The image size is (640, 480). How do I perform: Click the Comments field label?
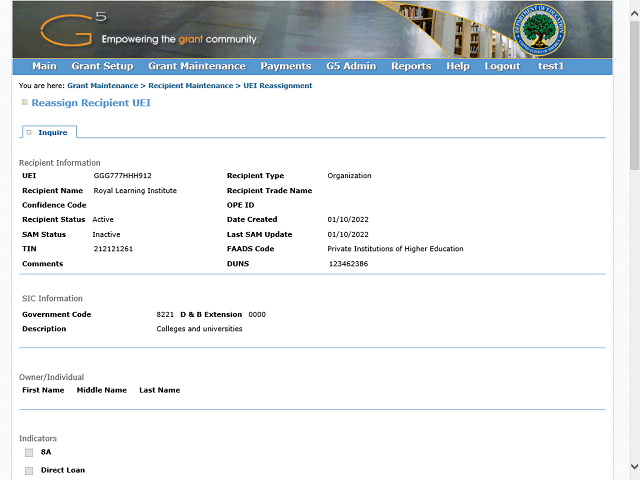point(42,264)
